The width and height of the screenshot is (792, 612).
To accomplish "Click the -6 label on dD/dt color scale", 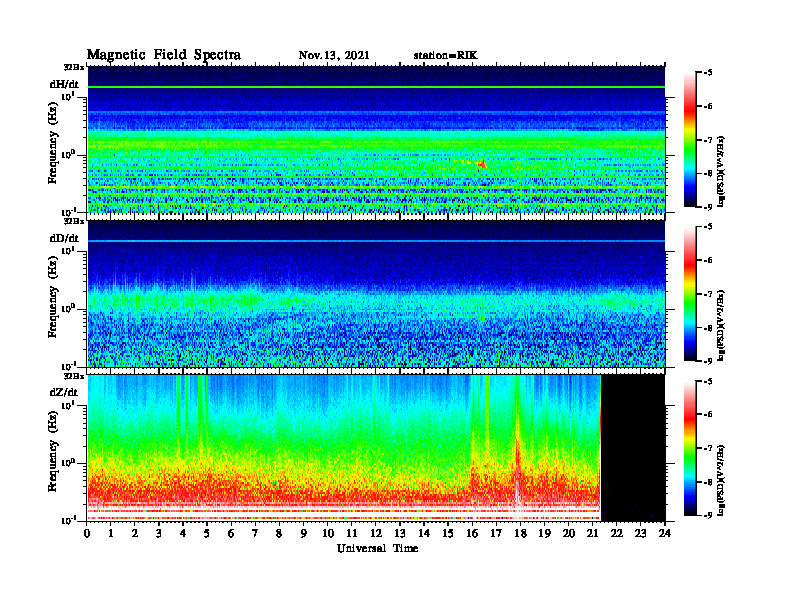I will coord(708,260).
